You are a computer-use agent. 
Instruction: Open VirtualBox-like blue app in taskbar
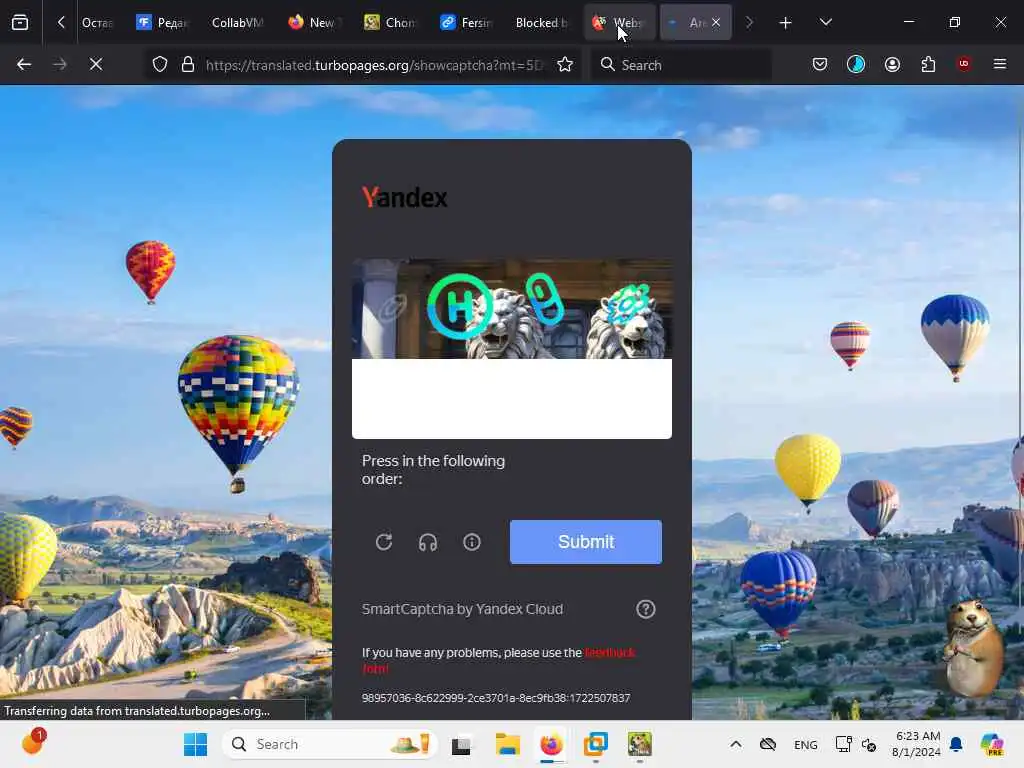(596, 744)
